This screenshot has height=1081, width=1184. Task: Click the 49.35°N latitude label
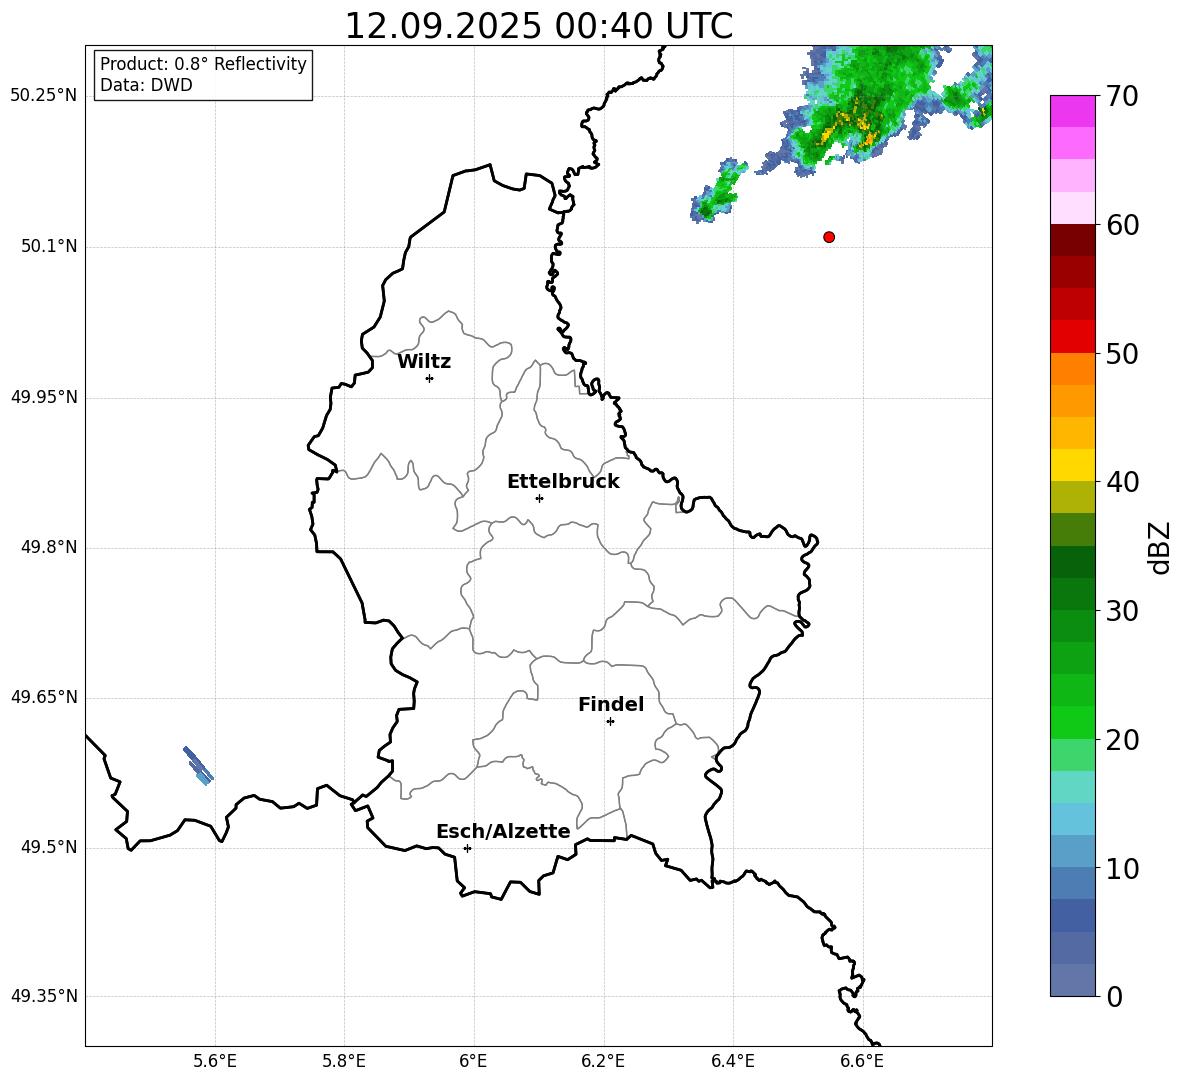point(44,996)
